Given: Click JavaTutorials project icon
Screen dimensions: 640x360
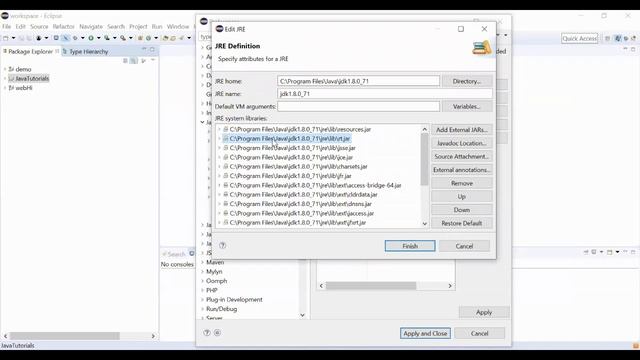Looking at the screenshot, I should 11,78.
